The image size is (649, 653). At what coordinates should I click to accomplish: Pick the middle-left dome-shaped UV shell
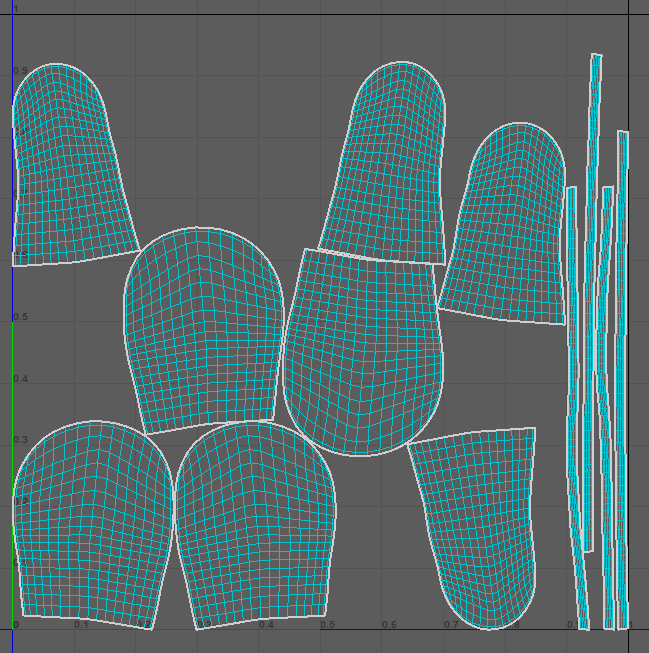click(200, 330)
